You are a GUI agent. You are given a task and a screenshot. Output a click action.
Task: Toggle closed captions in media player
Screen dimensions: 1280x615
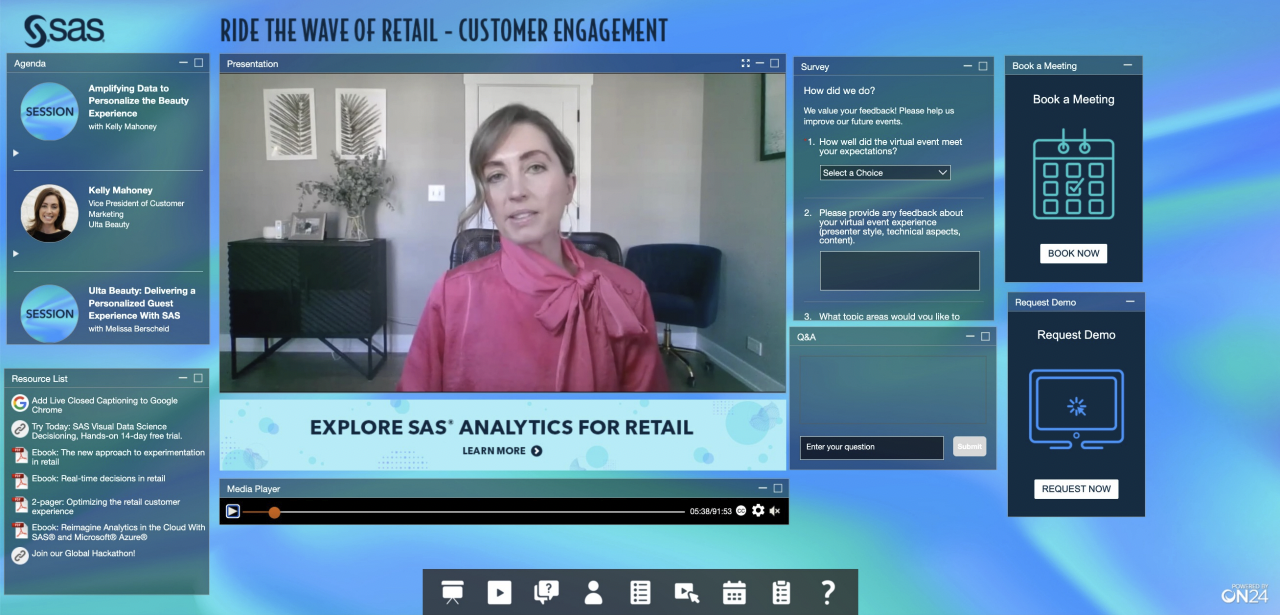[x=741, y=511]
